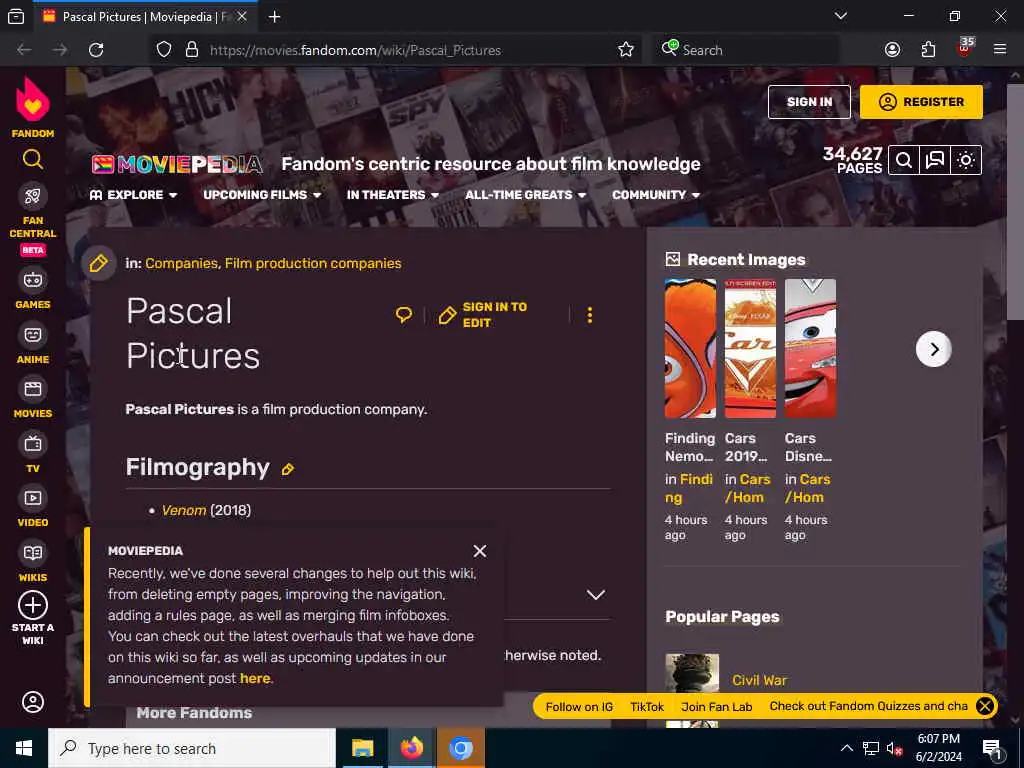Select the Pascal Pictures browser tab

[145, 17]
